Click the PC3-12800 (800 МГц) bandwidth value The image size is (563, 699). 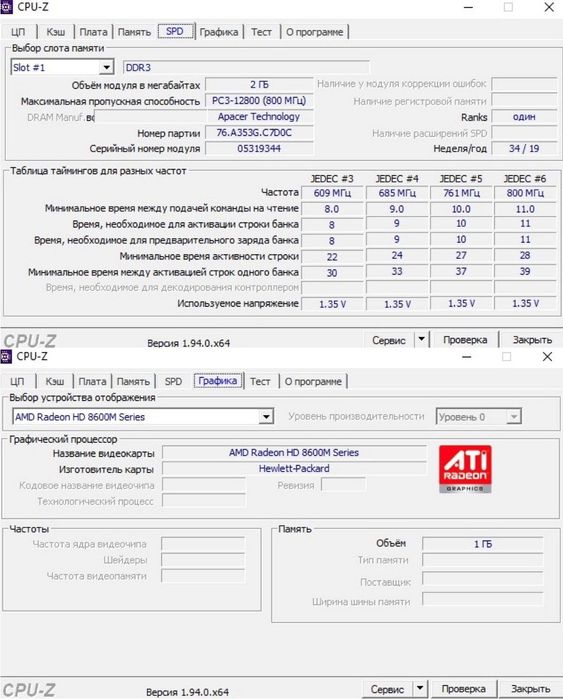259,100
